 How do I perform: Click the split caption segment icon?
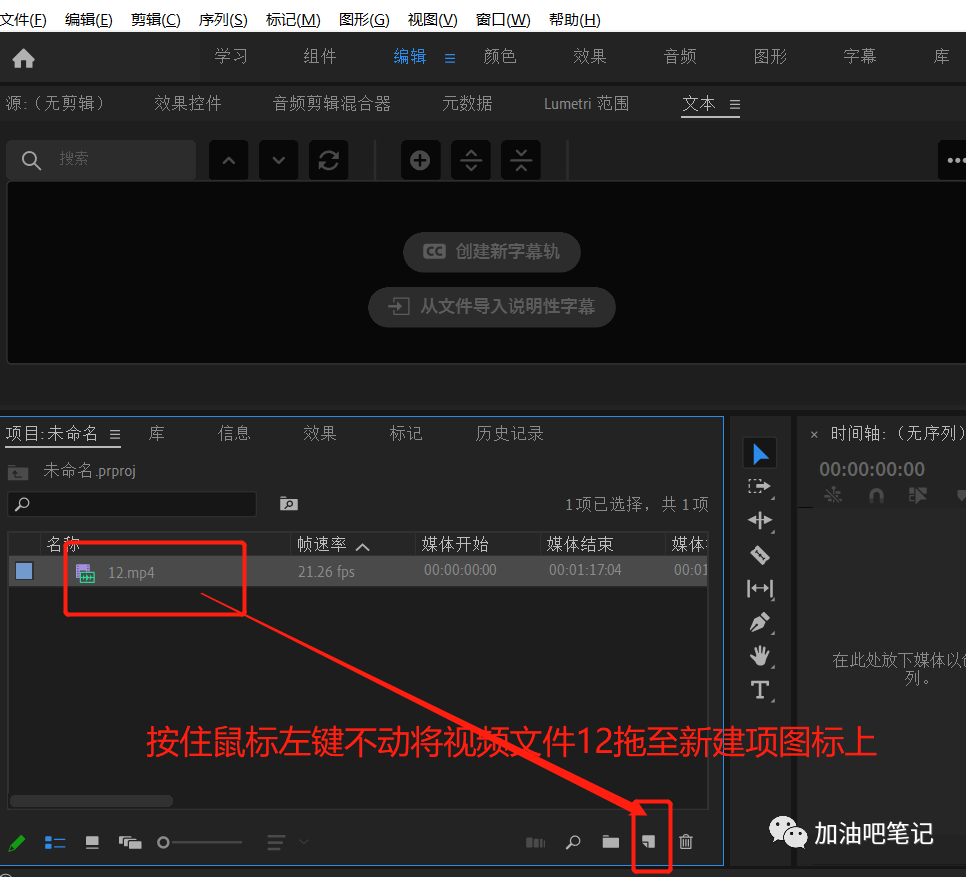471,160
